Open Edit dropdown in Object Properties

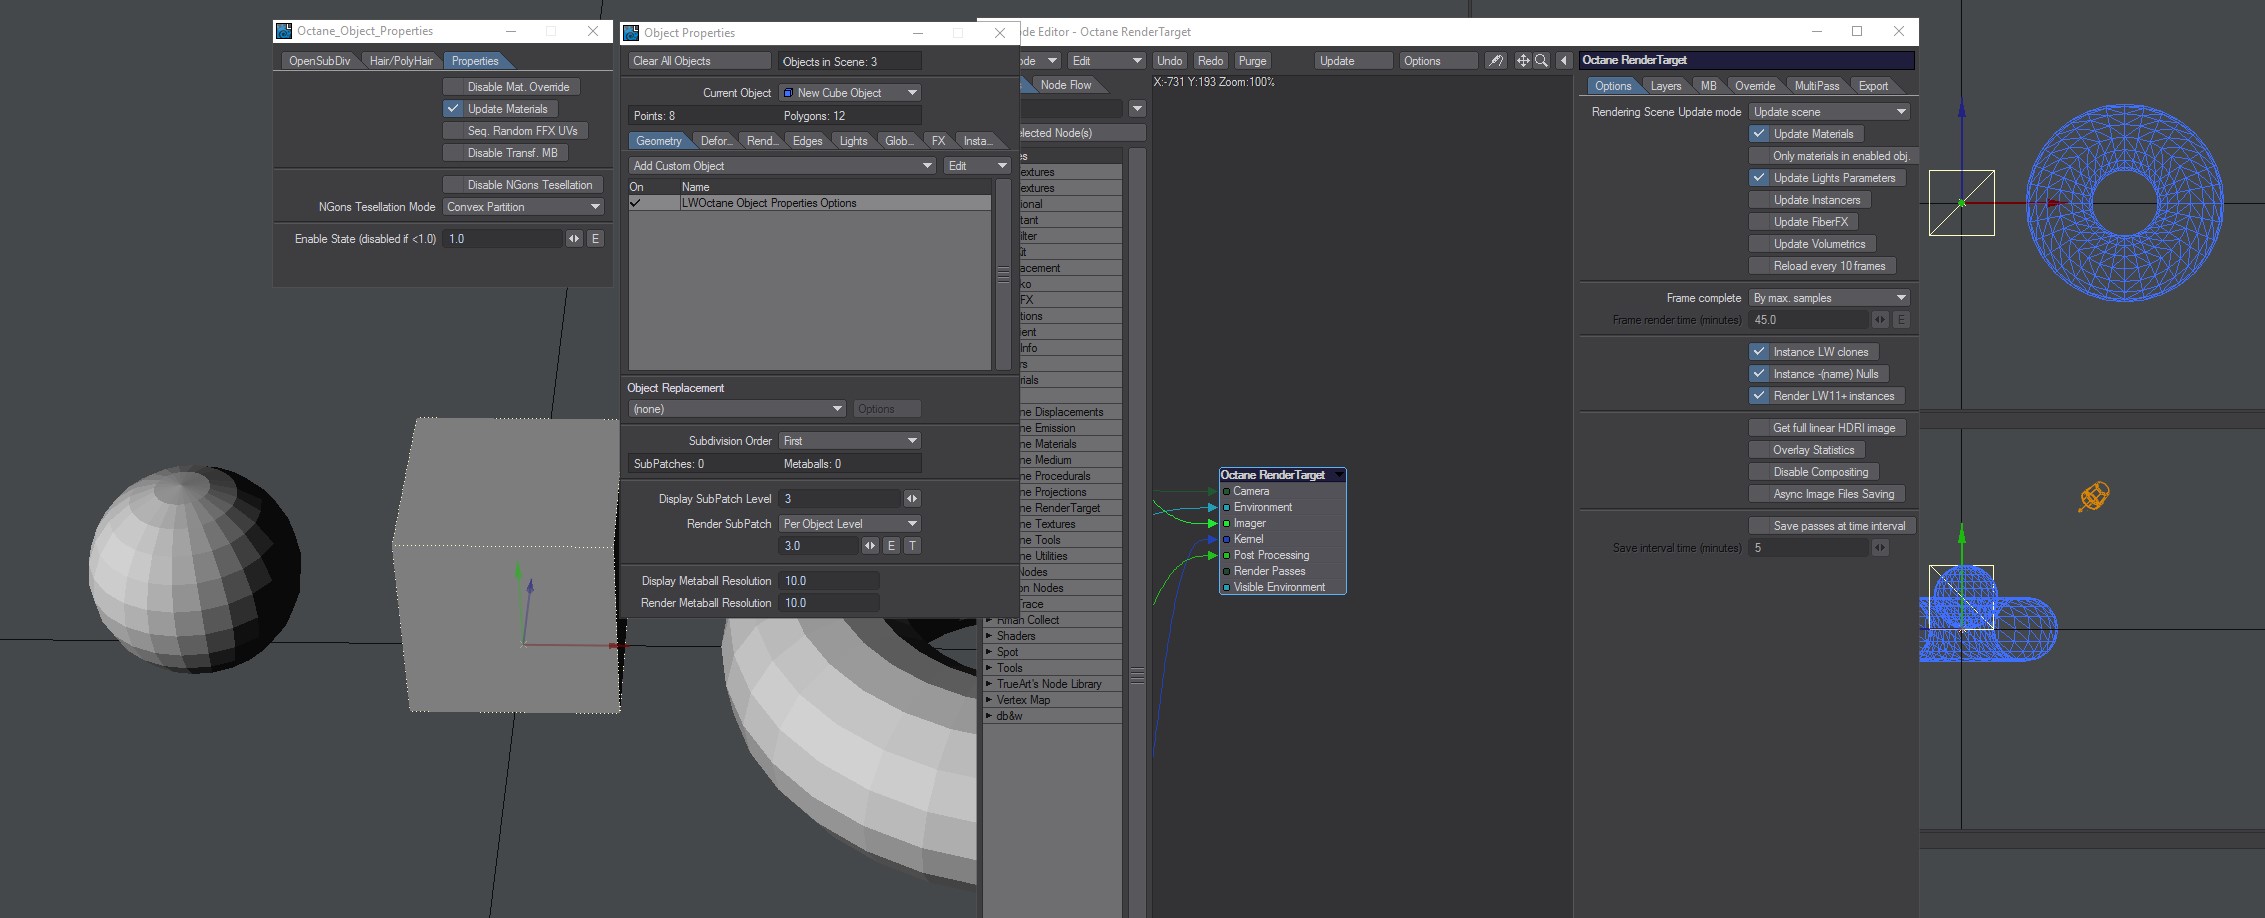click(x=978, y=166)
